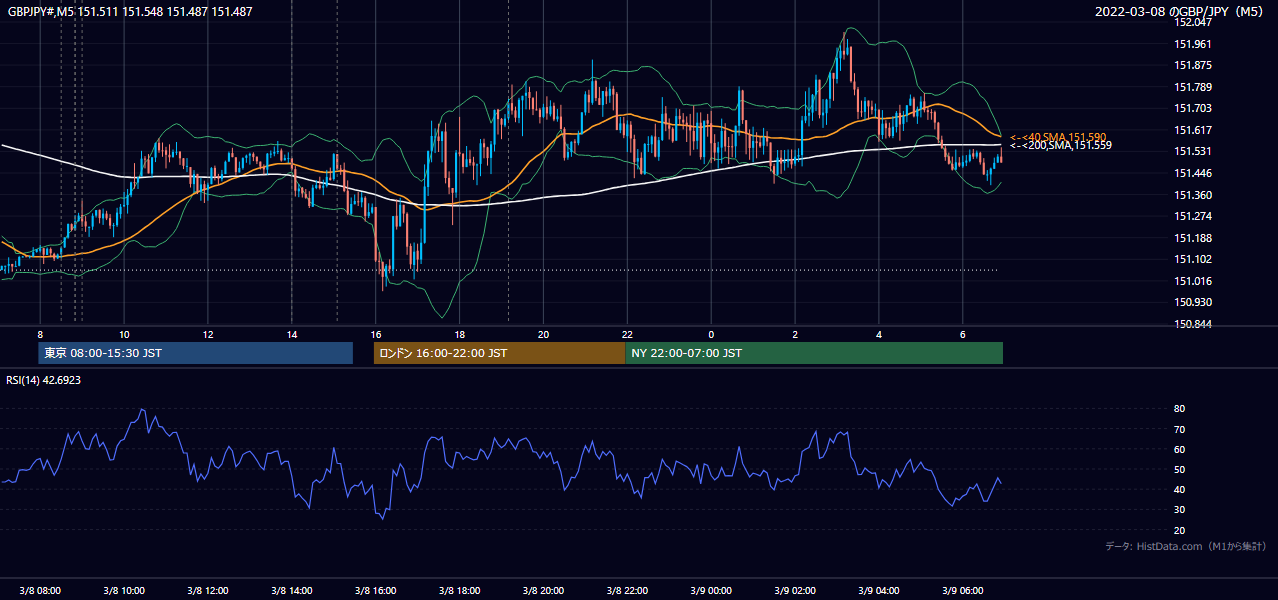This screenshot has height=600, width=1278.
Task: Click the 151.360 price axis label
Action: point(1194,196)
